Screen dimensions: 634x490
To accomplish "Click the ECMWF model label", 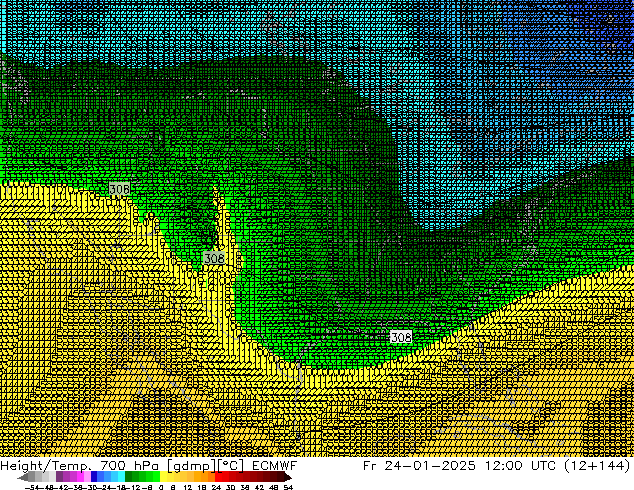I will tap(275, 466).
